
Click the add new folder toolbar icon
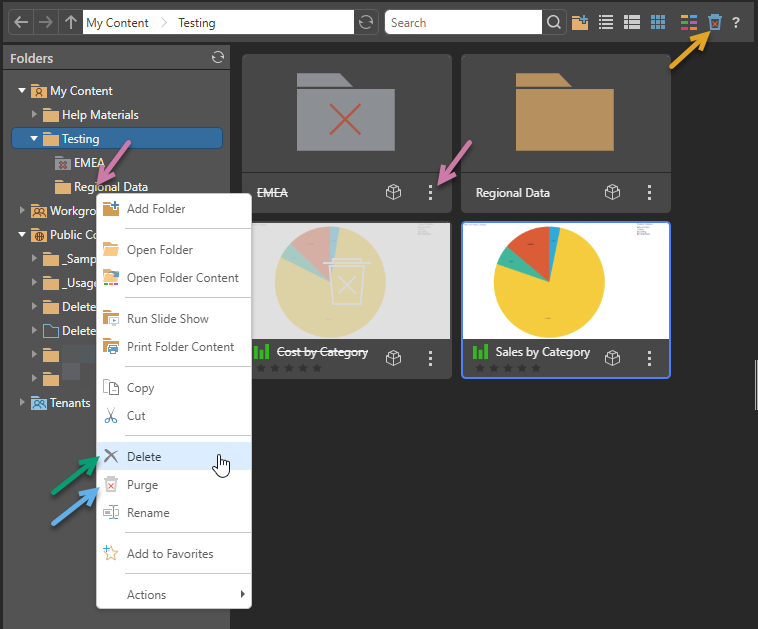[x=581, y=22]
